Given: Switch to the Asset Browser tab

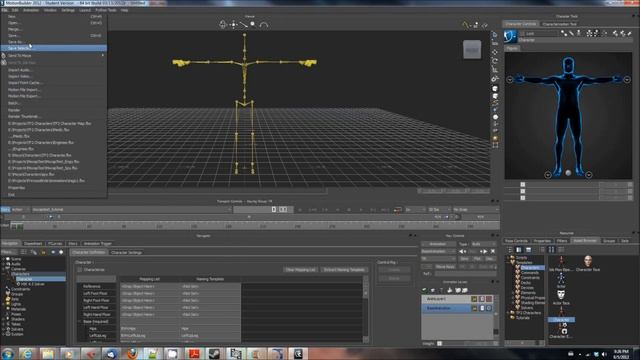Looking at the screenshot, I should pyautogui.click(x=585, y=241).
